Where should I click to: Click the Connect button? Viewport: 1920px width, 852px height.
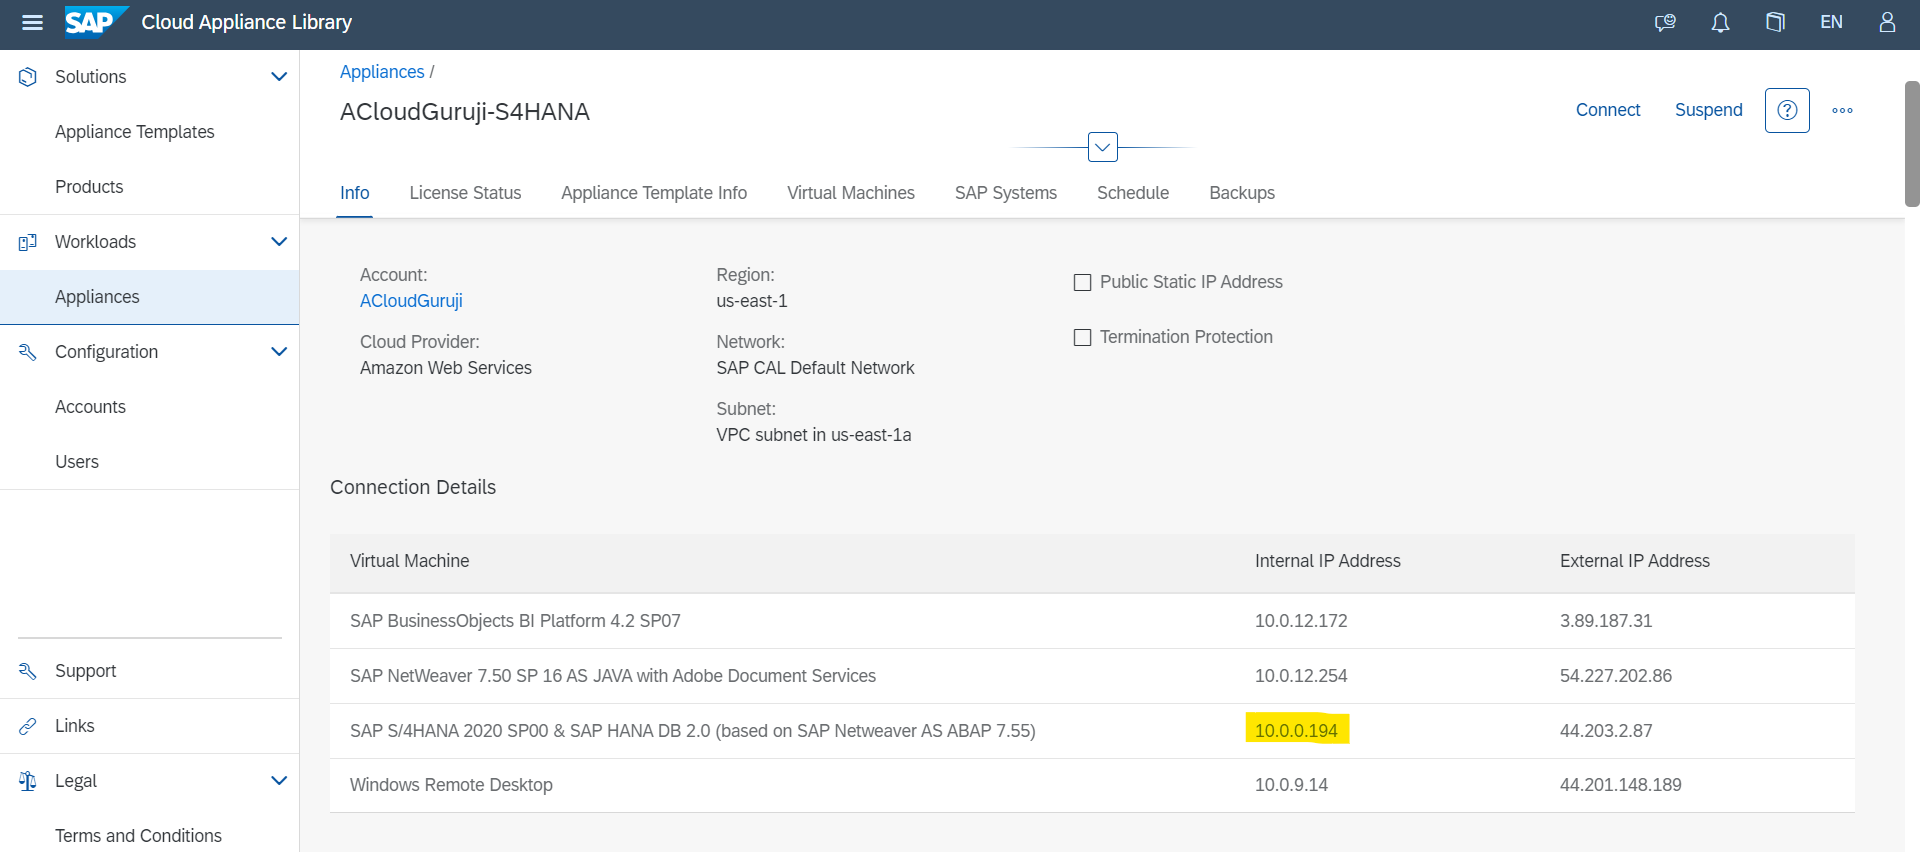click(x=1607, y=110)
